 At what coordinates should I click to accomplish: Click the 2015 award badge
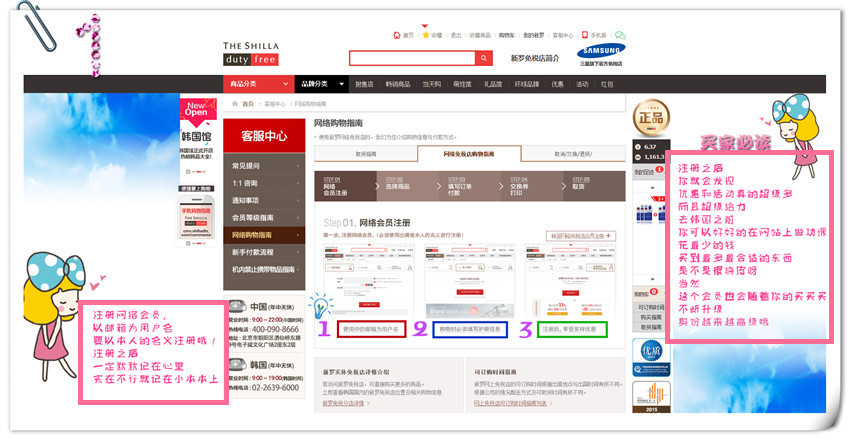click(651, 397)
